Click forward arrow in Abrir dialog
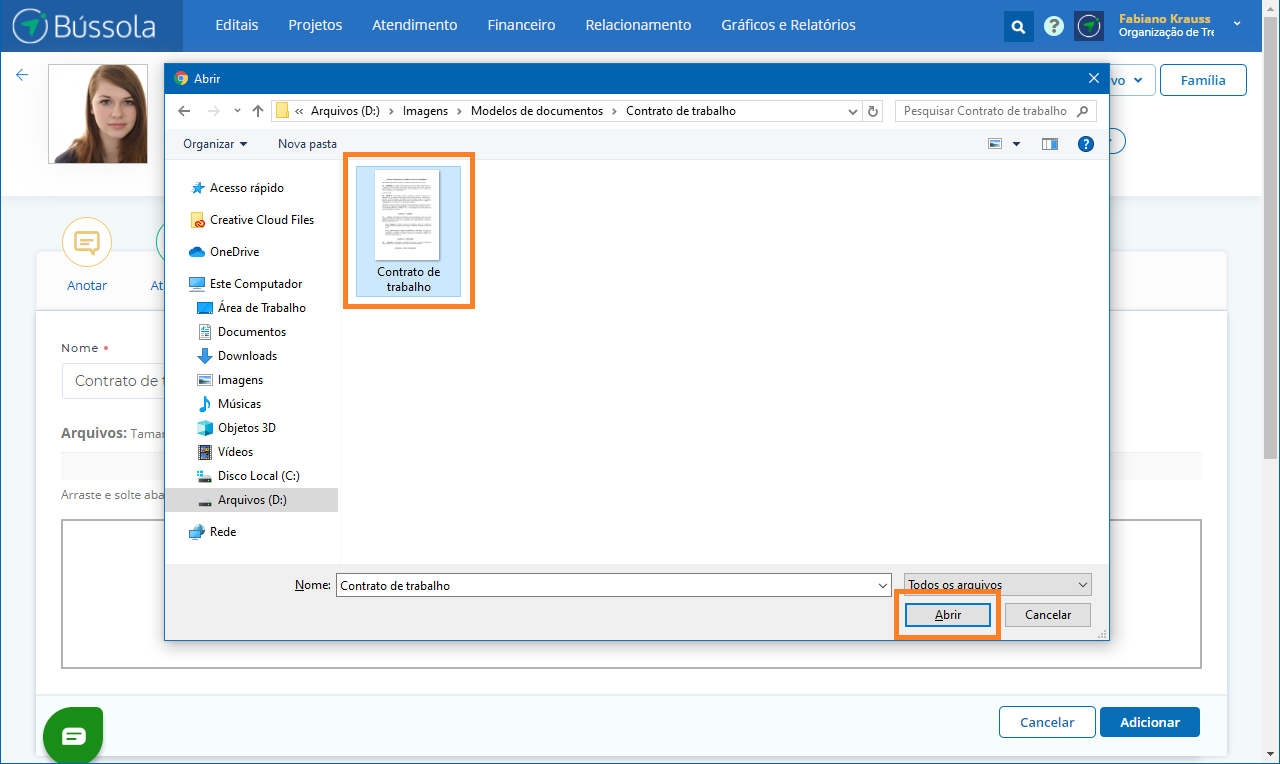 [x=213, y=111]
